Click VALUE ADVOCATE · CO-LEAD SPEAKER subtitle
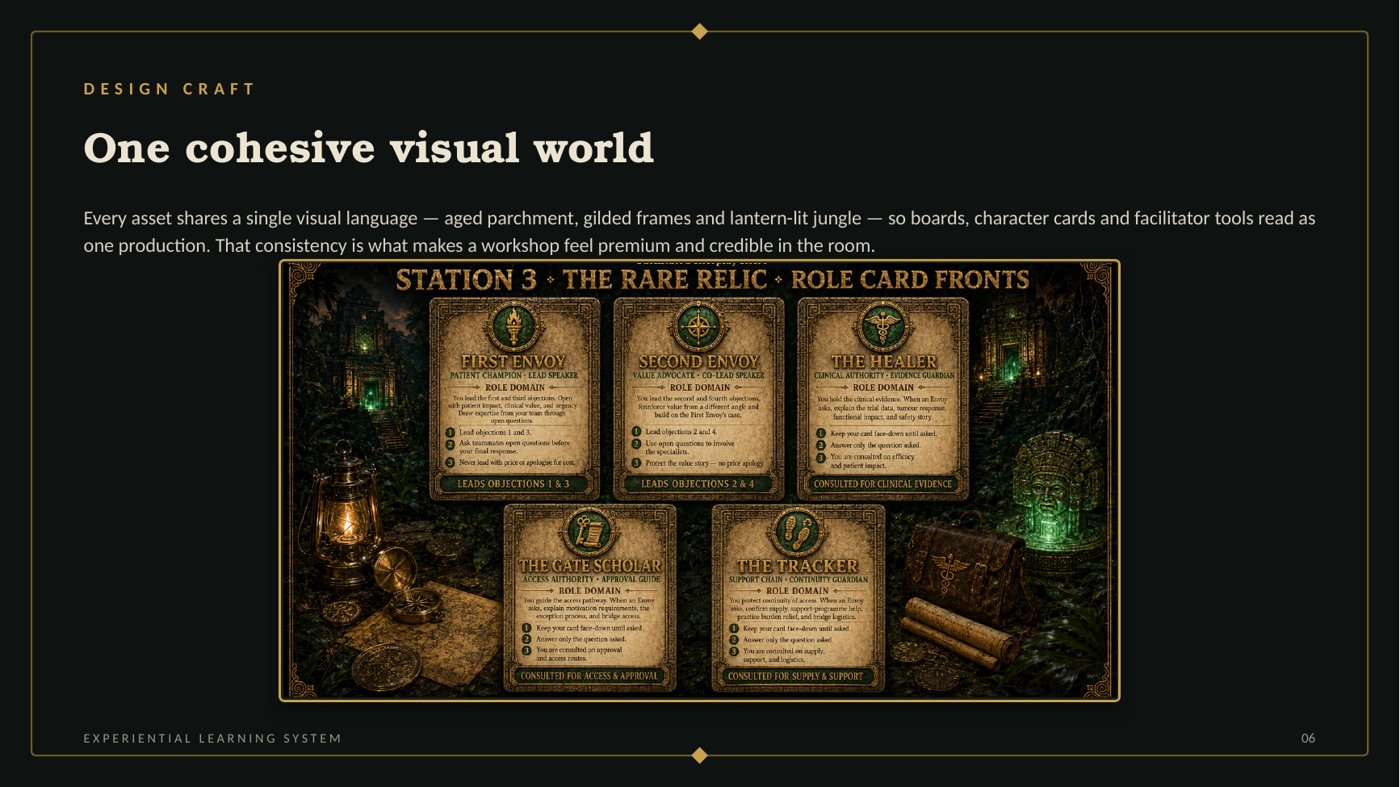This screenshot has height=787, width=1400. [x=698, y=376]
